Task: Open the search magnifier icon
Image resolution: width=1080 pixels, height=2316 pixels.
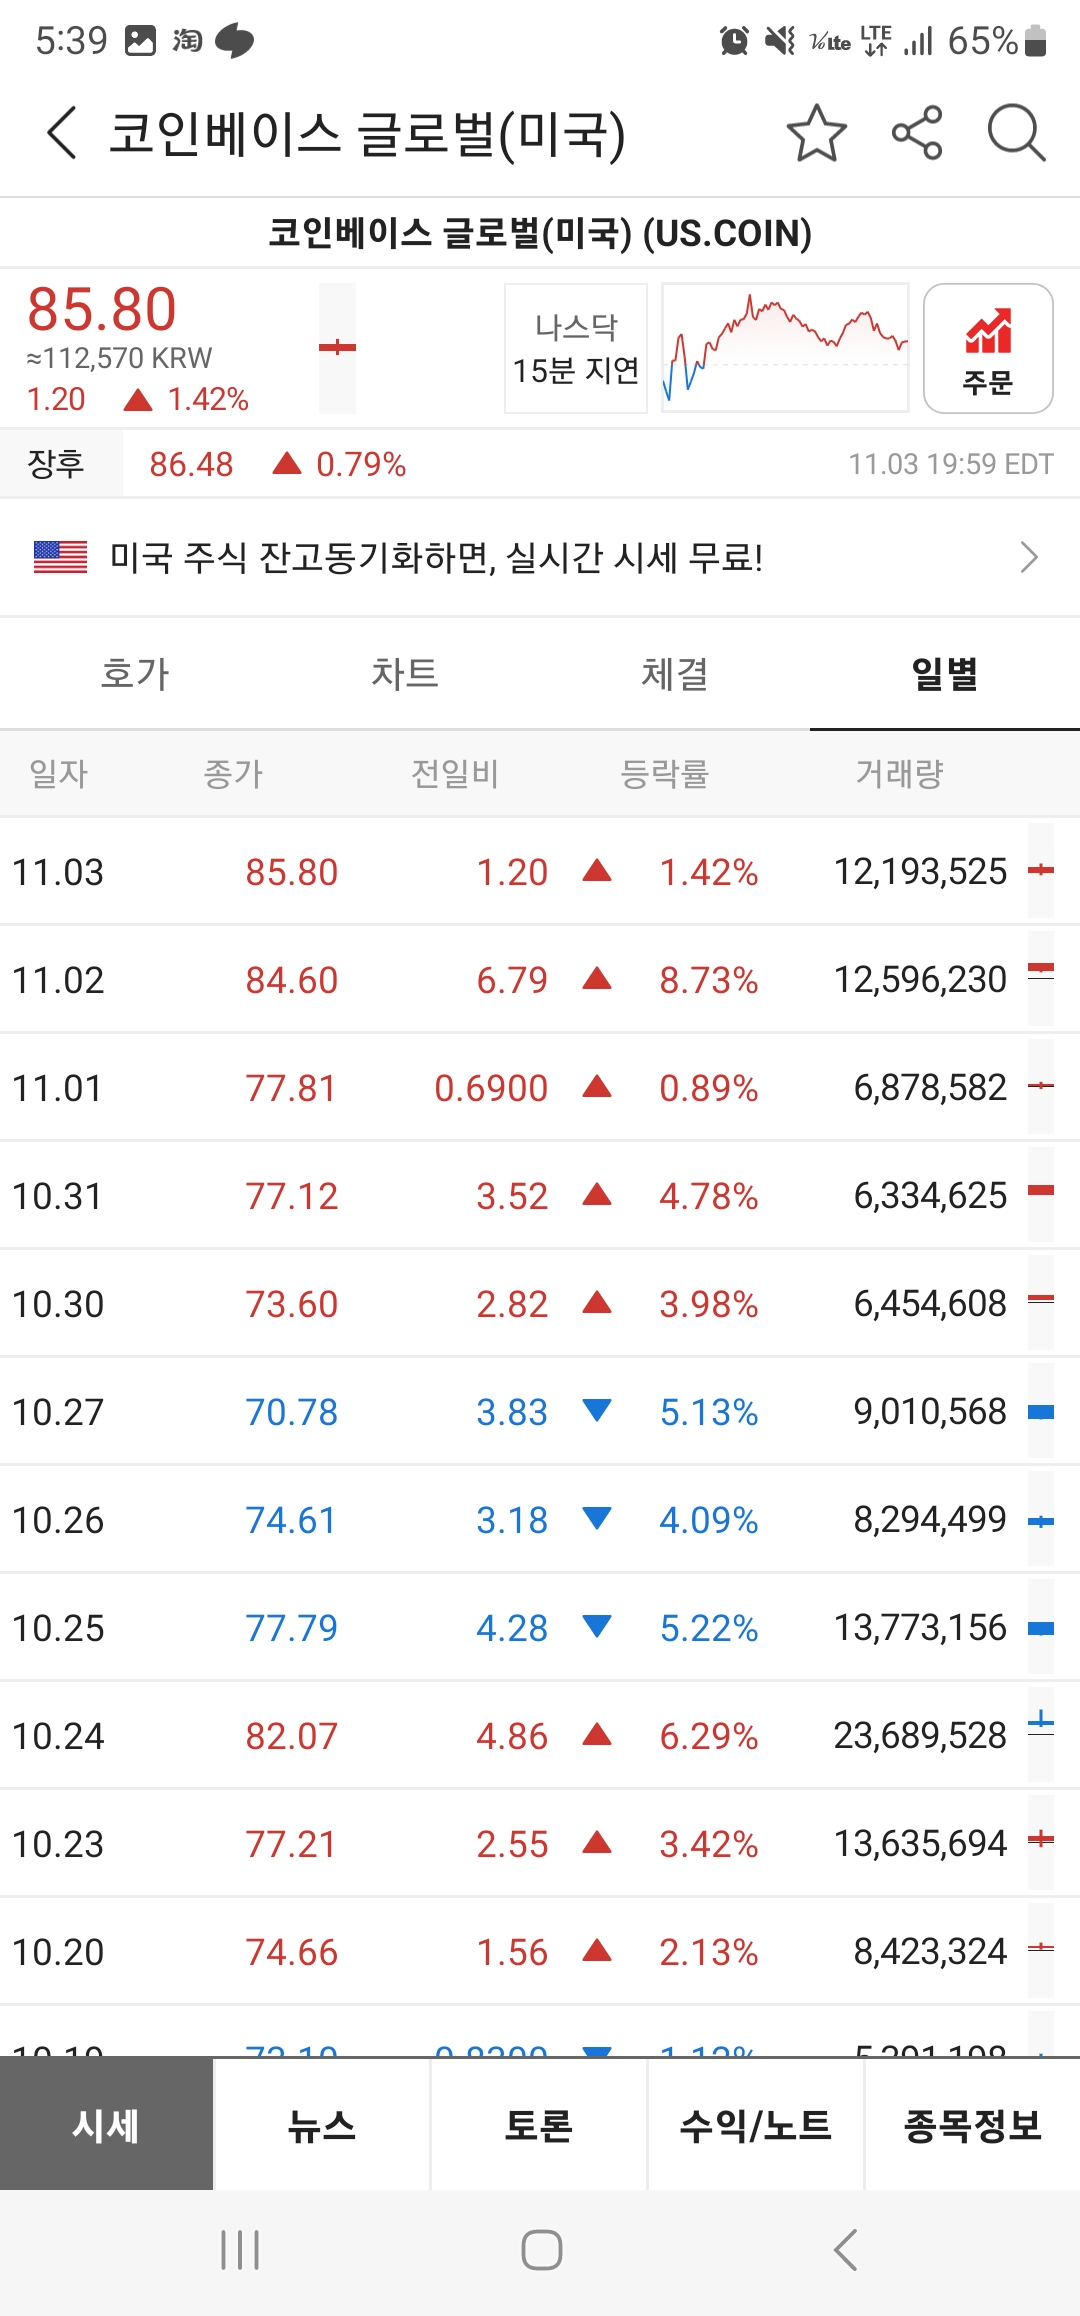Action: [1016, 133]
